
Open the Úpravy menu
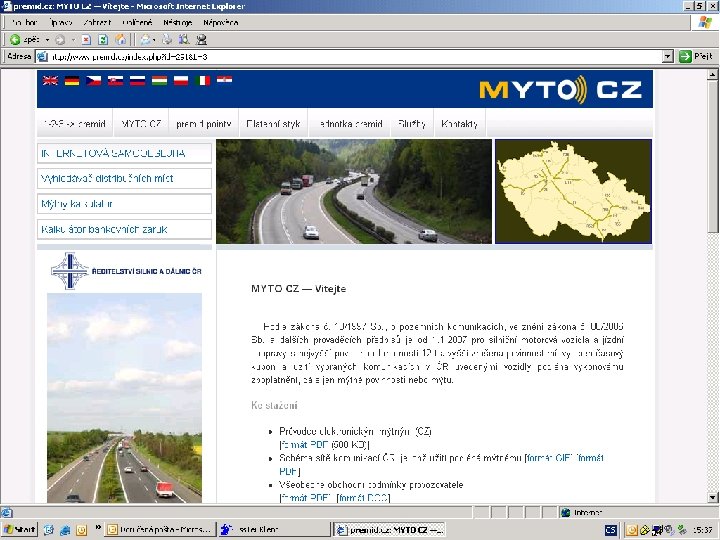(x=61, y=22)
